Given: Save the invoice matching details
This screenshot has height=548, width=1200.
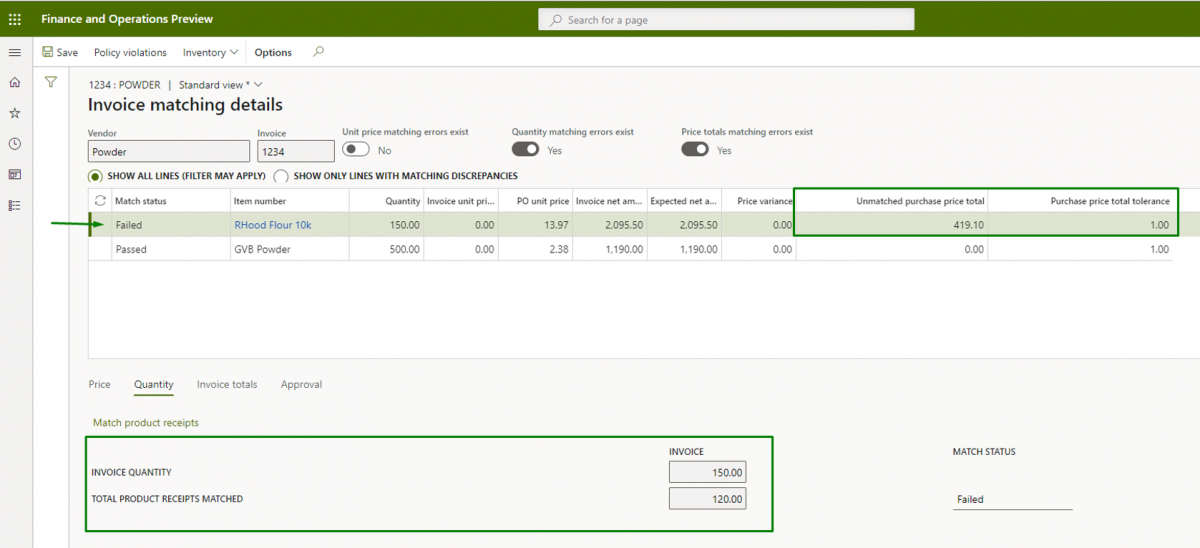Looking at the screenshot, I should (60, 52).
